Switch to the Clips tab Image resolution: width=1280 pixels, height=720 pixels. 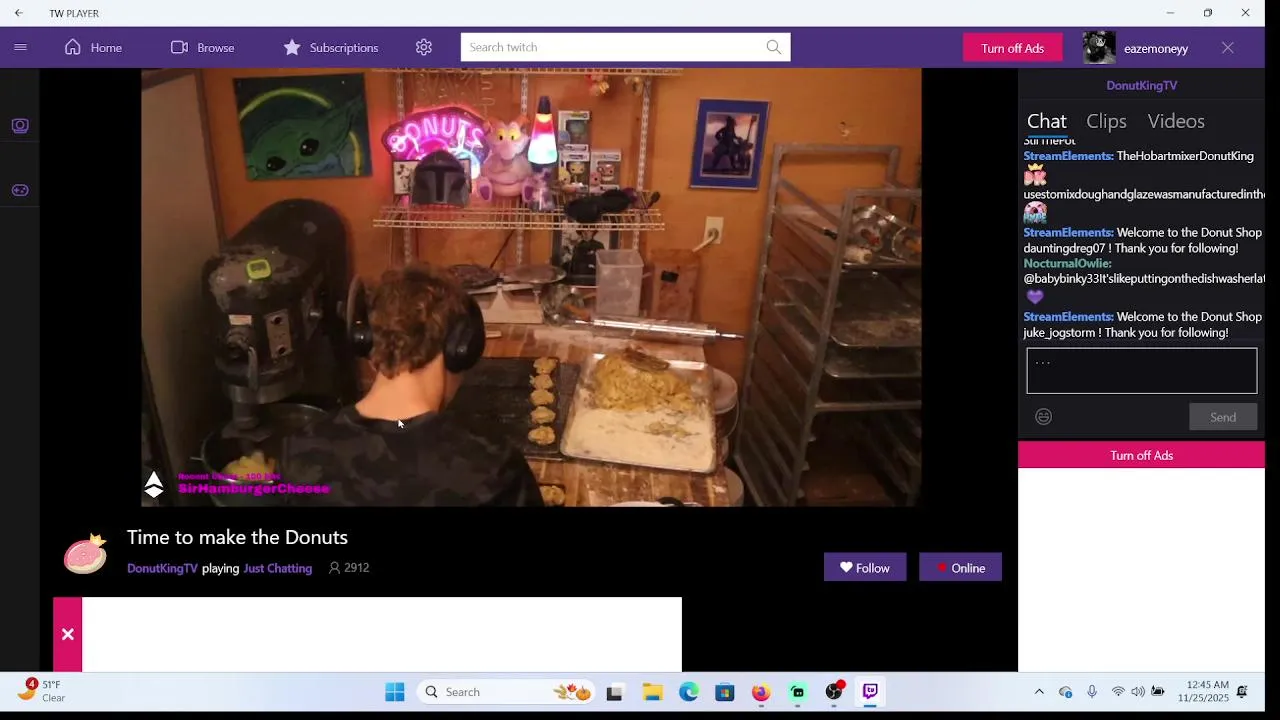click(x=1106, y=121)
